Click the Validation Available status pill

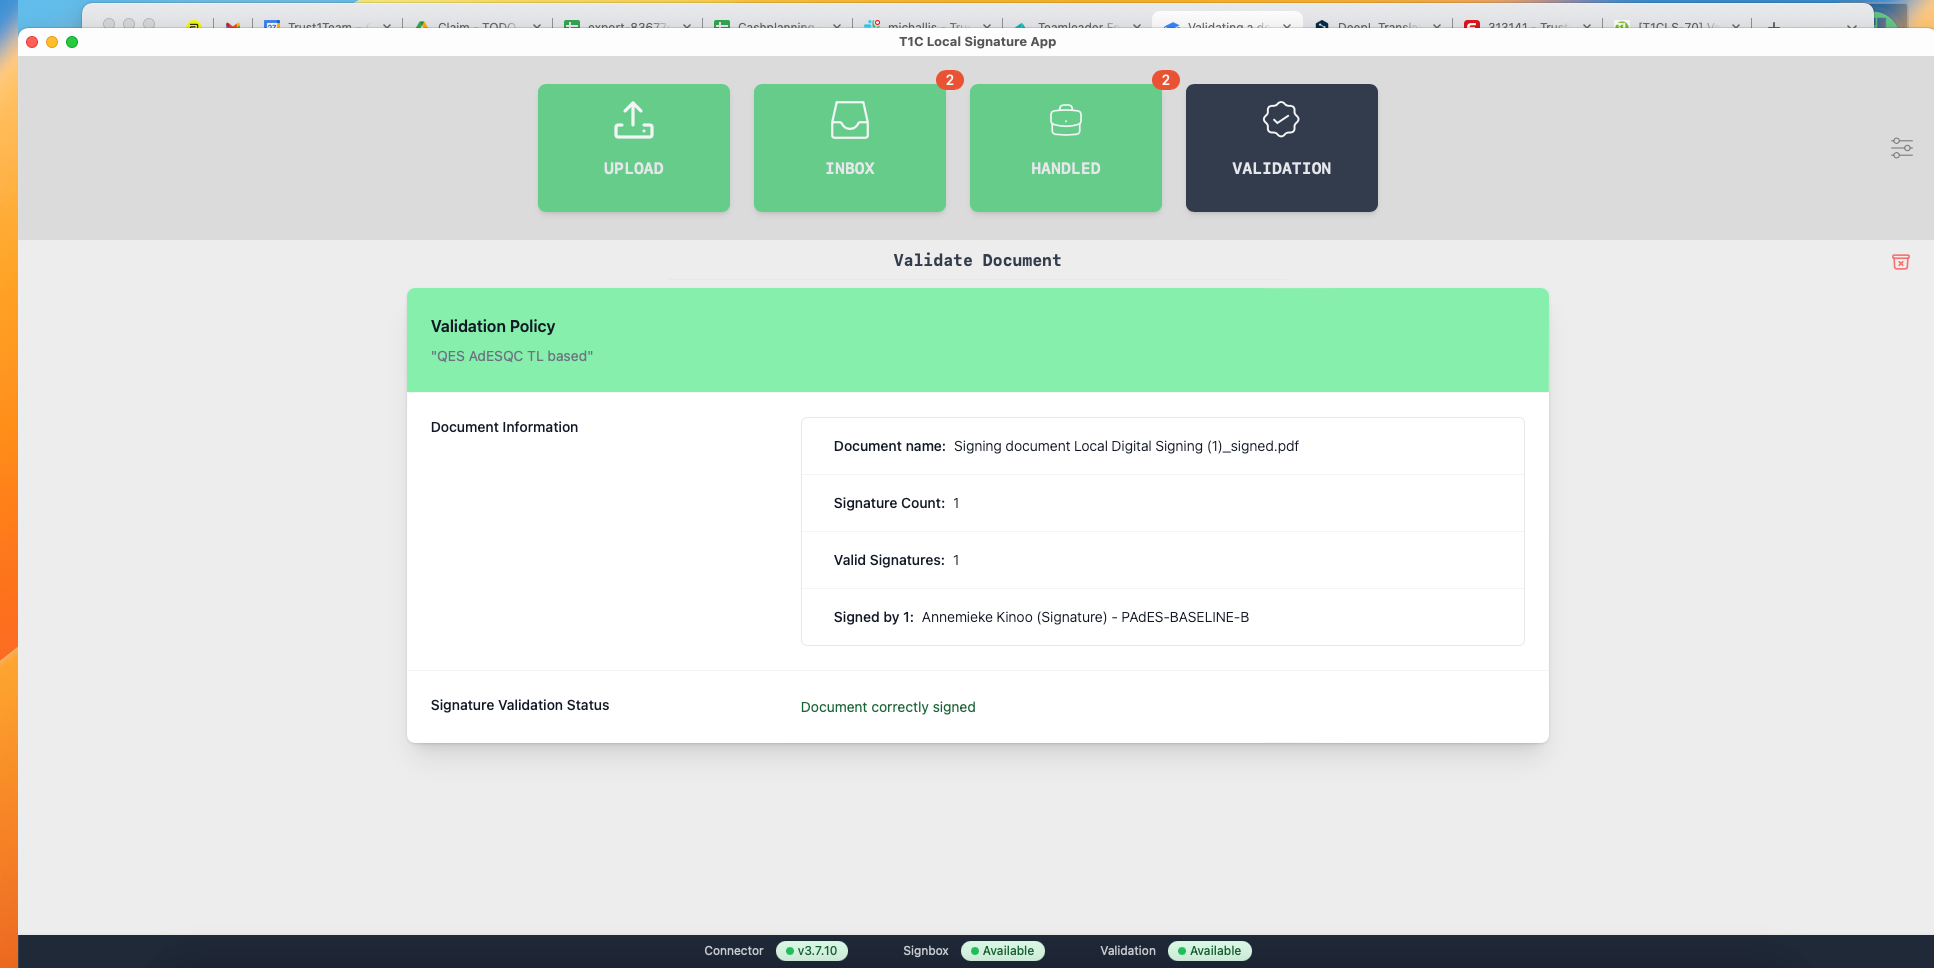[x=1210, y=951]
